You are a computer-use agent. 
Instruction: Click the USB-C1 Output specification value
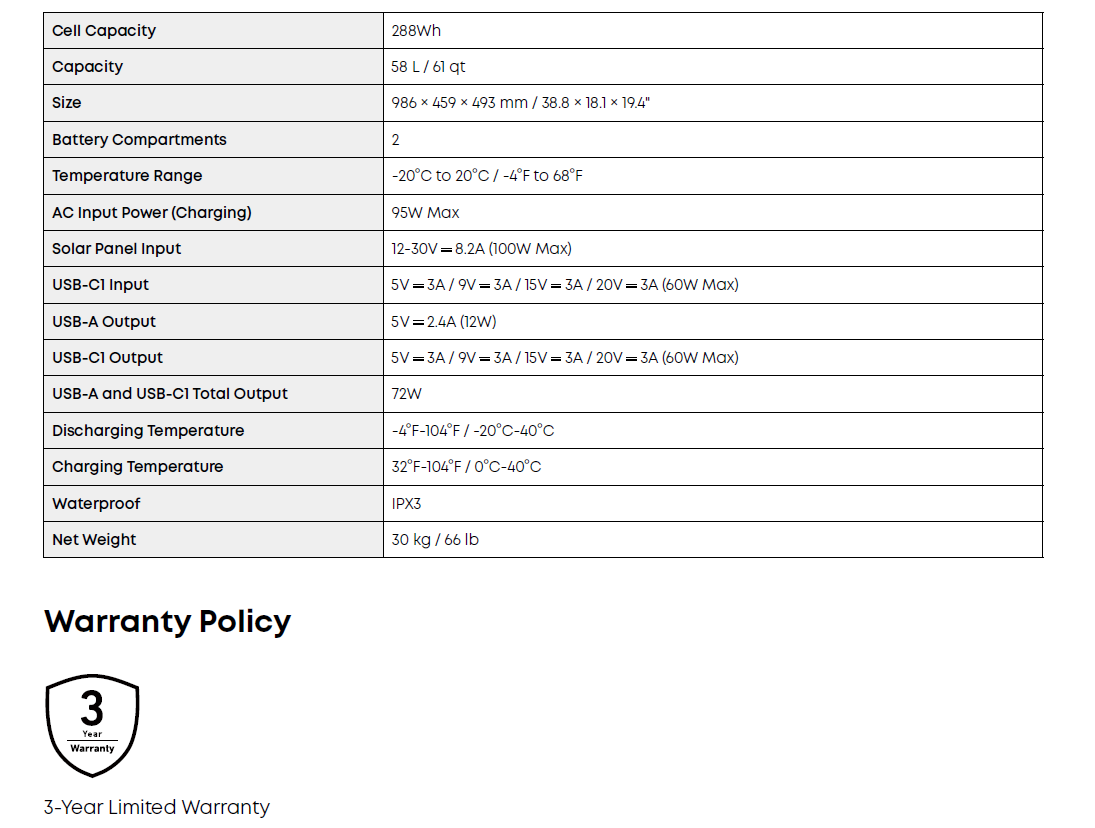(565, 358)
